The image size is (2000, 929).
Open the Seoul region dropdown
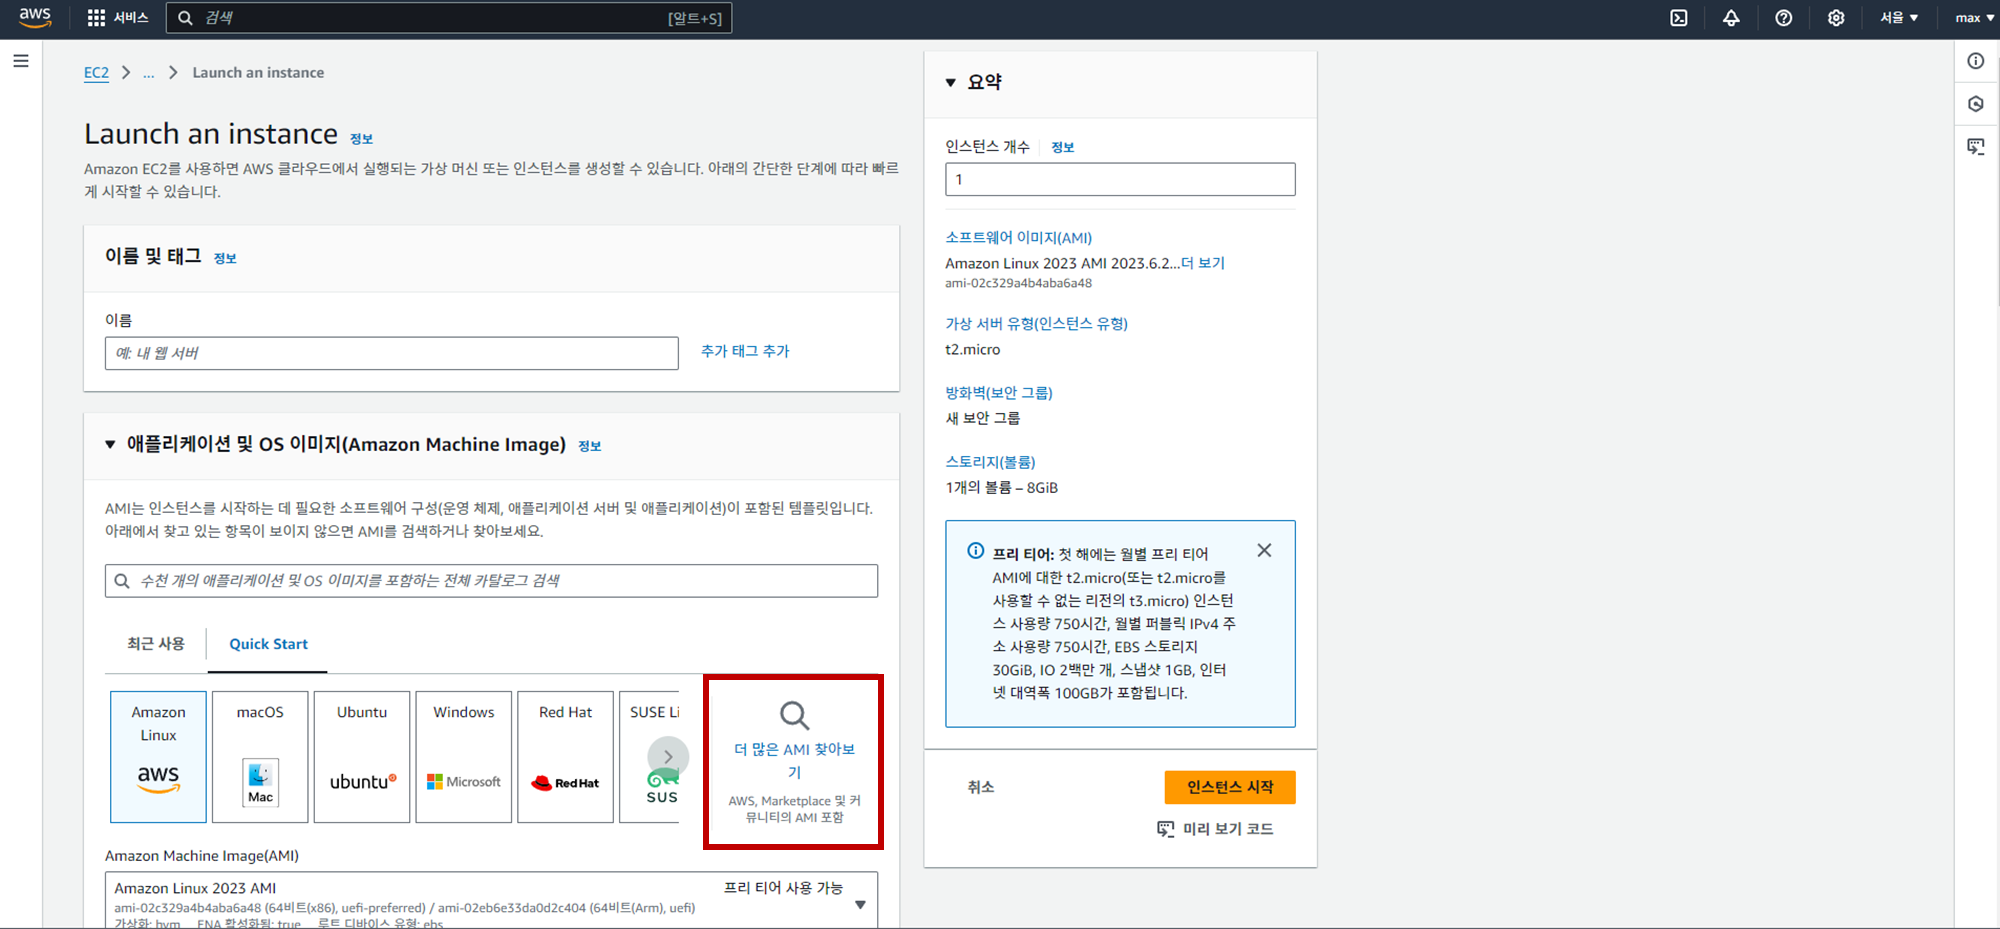[x=1899, y=18]
